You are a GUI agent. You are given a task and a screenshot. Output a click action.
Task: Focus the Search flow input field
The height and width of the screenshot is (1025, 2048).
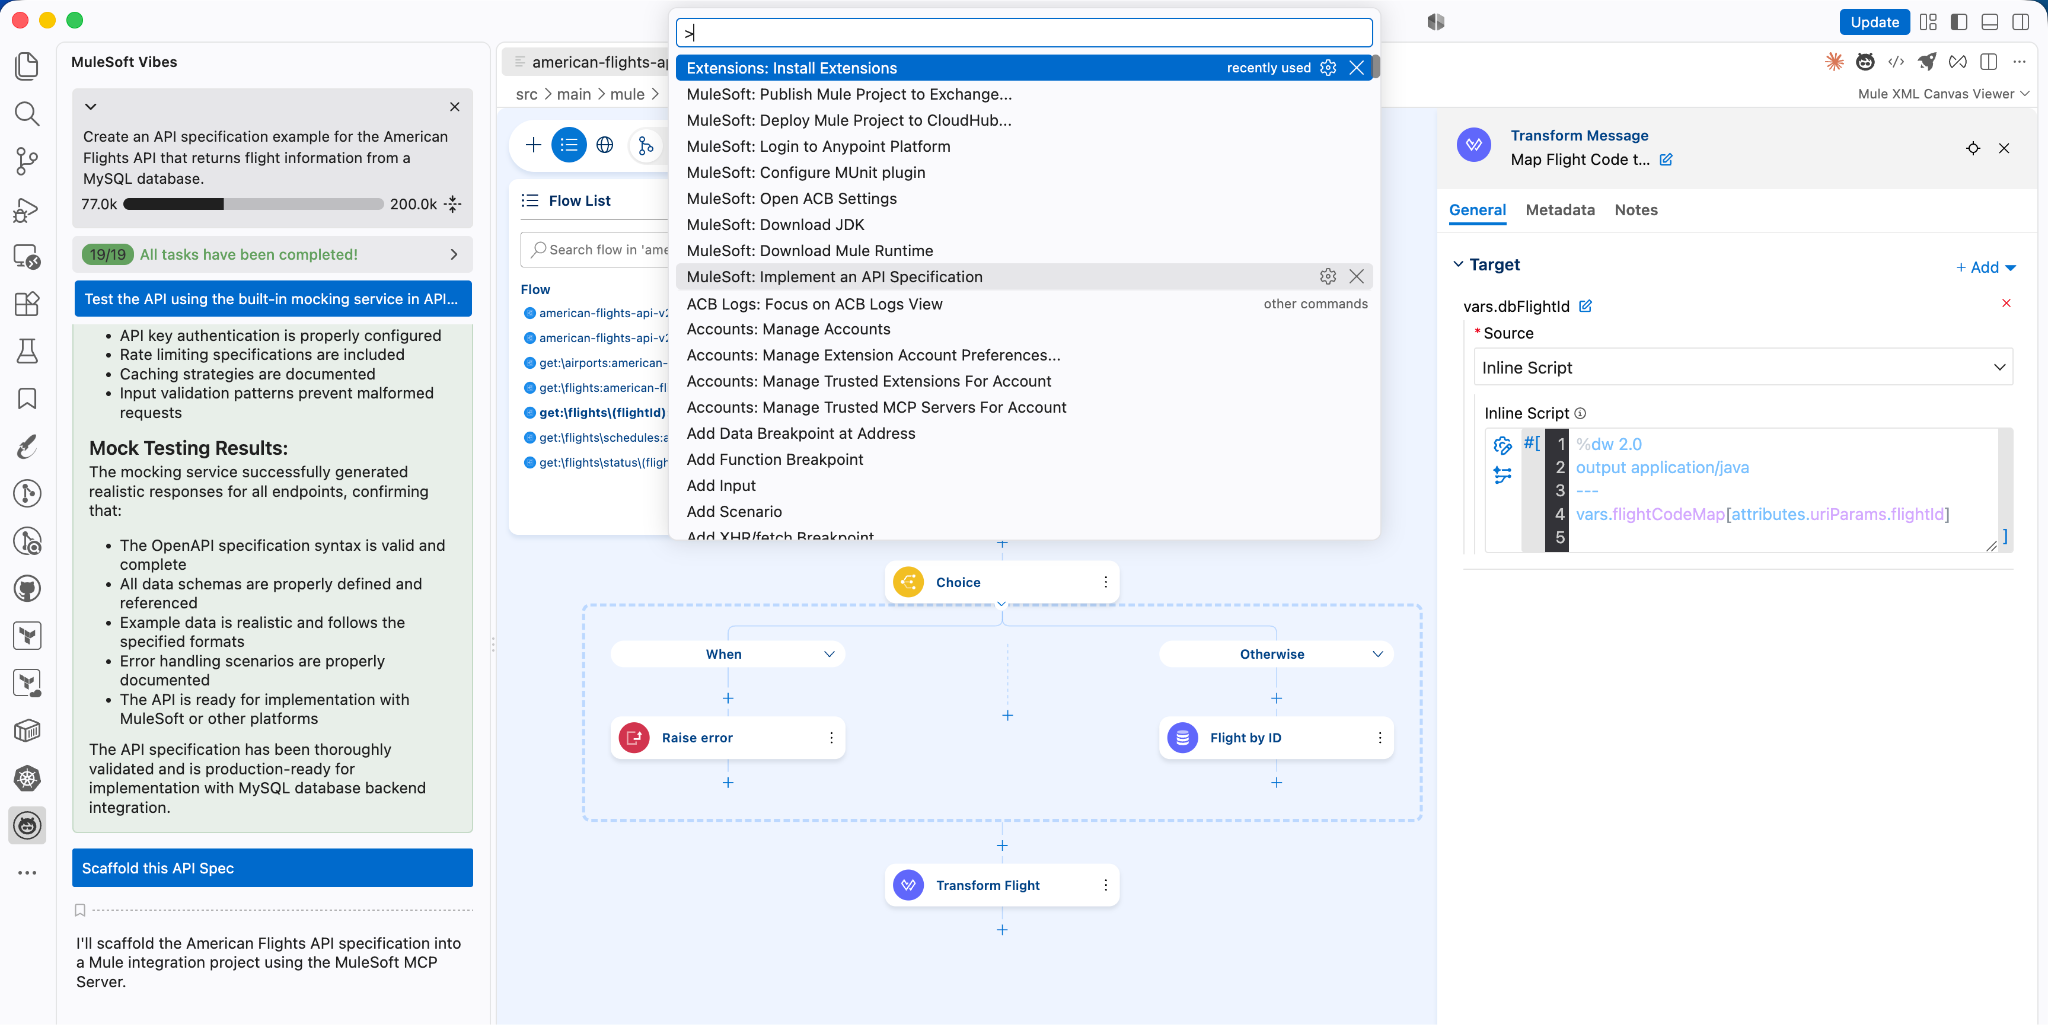[596, 250]
